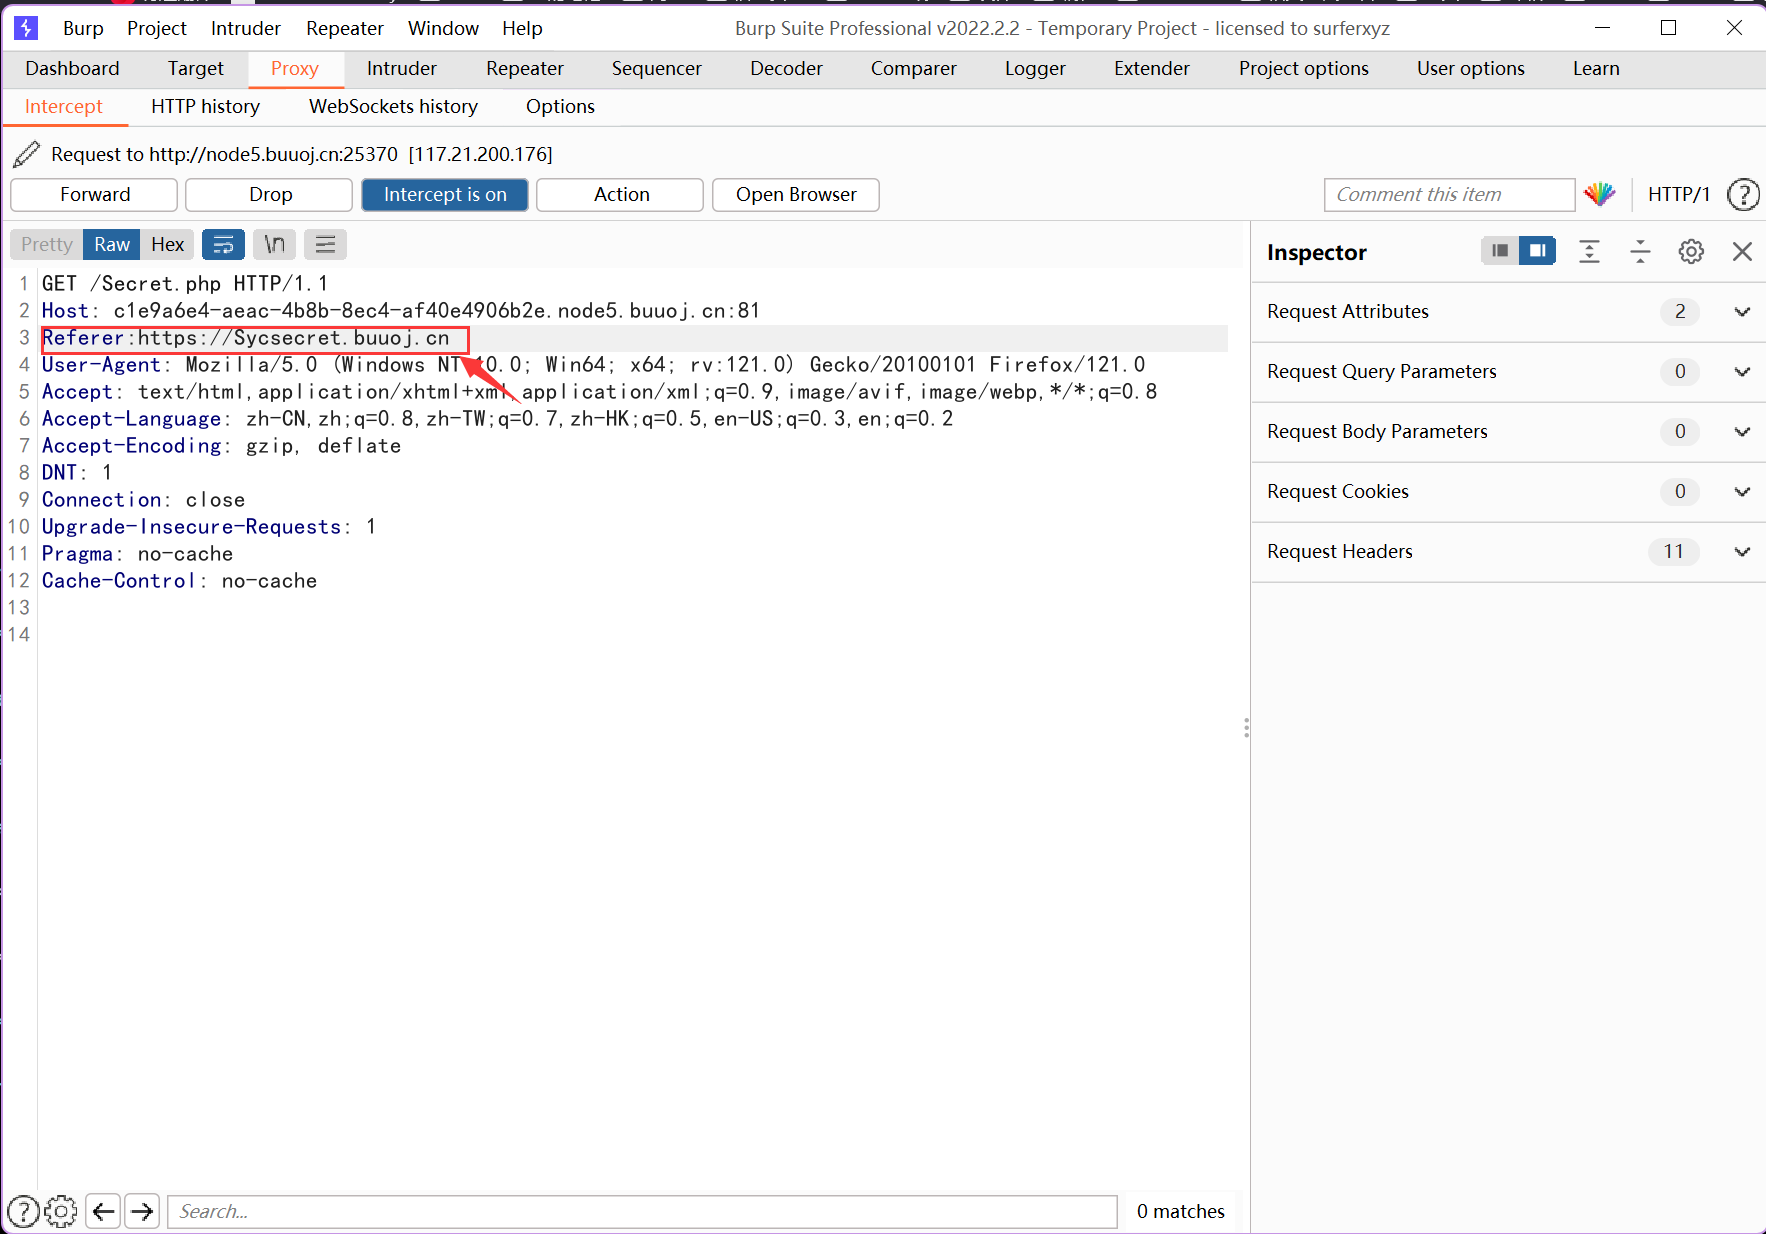This screenshot has width=1766, height=1234.
Task: Open Inspector settings gear
Action: 1691,251
